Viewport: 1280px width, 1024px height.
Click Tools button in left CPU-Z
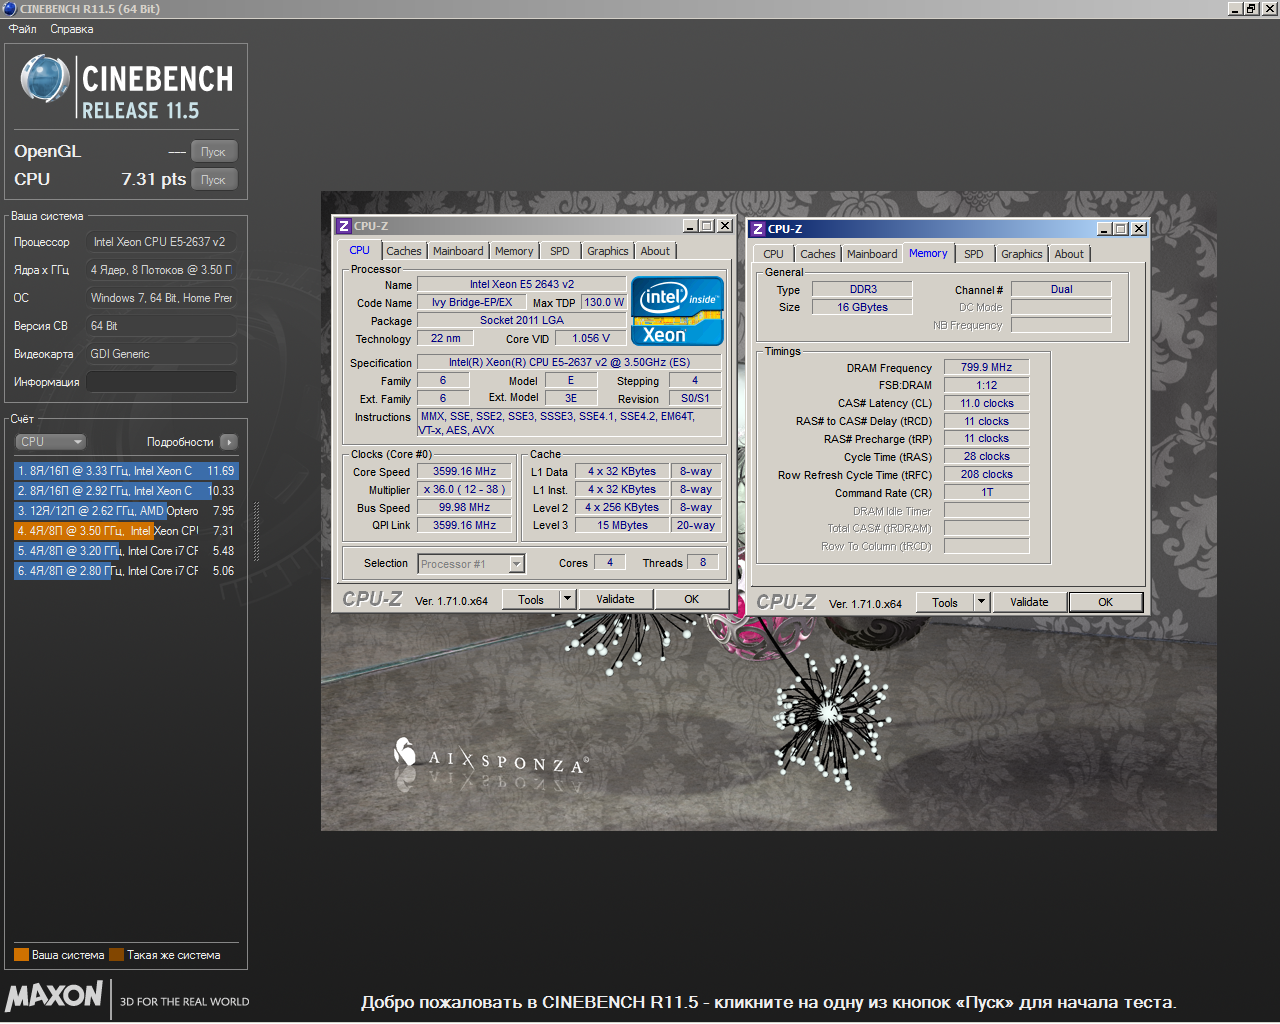coord(531,600)
